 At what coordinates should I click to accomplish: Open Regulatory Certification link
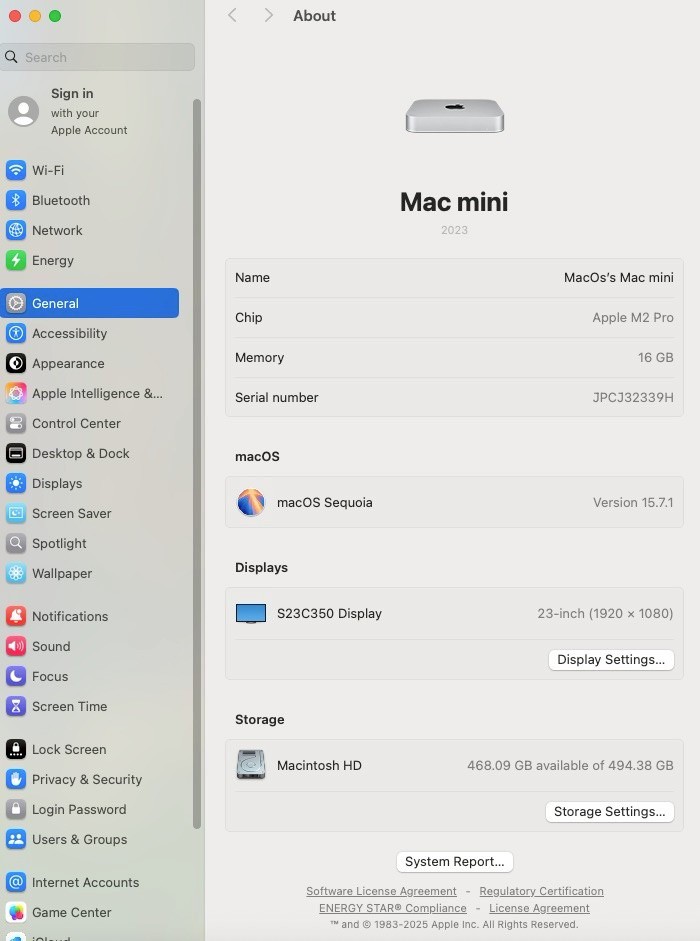tap(542, 891)
